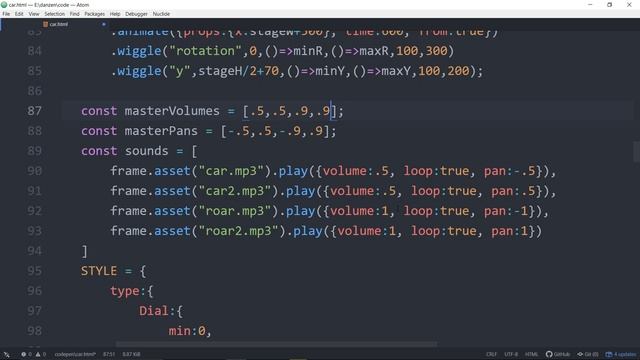Click the package updates notification
This screenshot has height=360, width=640.
[x=621, y=354]
